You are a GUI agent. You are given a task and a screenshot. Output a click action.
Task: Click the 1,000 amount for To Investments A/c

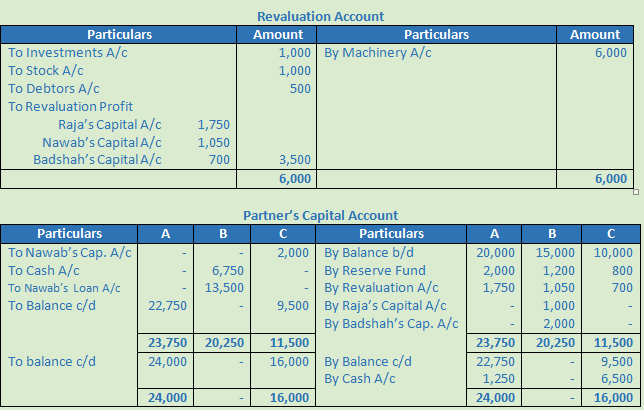pyautogui.click(x=295, y=53)
